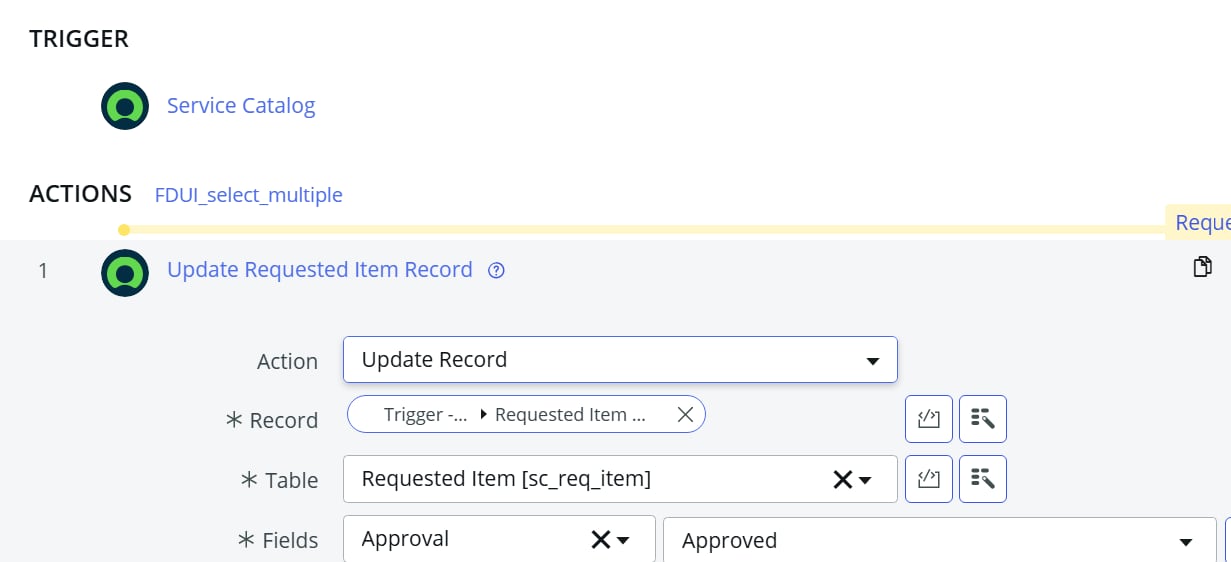The image size is (1231, 562).
Task: Open the Service Catalog trigger link
Action: (241, 105)
